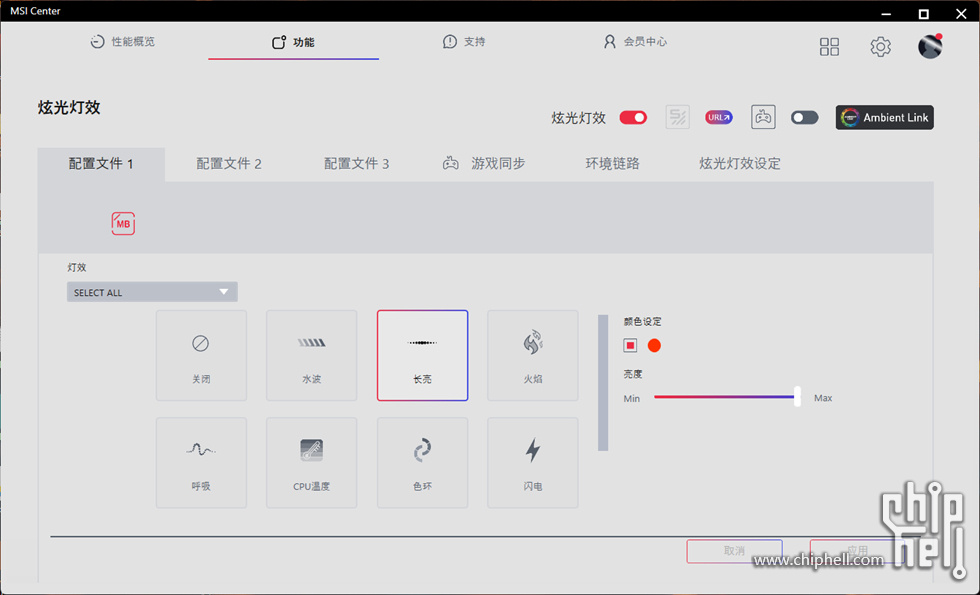Pick the CPU温度 lighting effect

pos(311,462)
